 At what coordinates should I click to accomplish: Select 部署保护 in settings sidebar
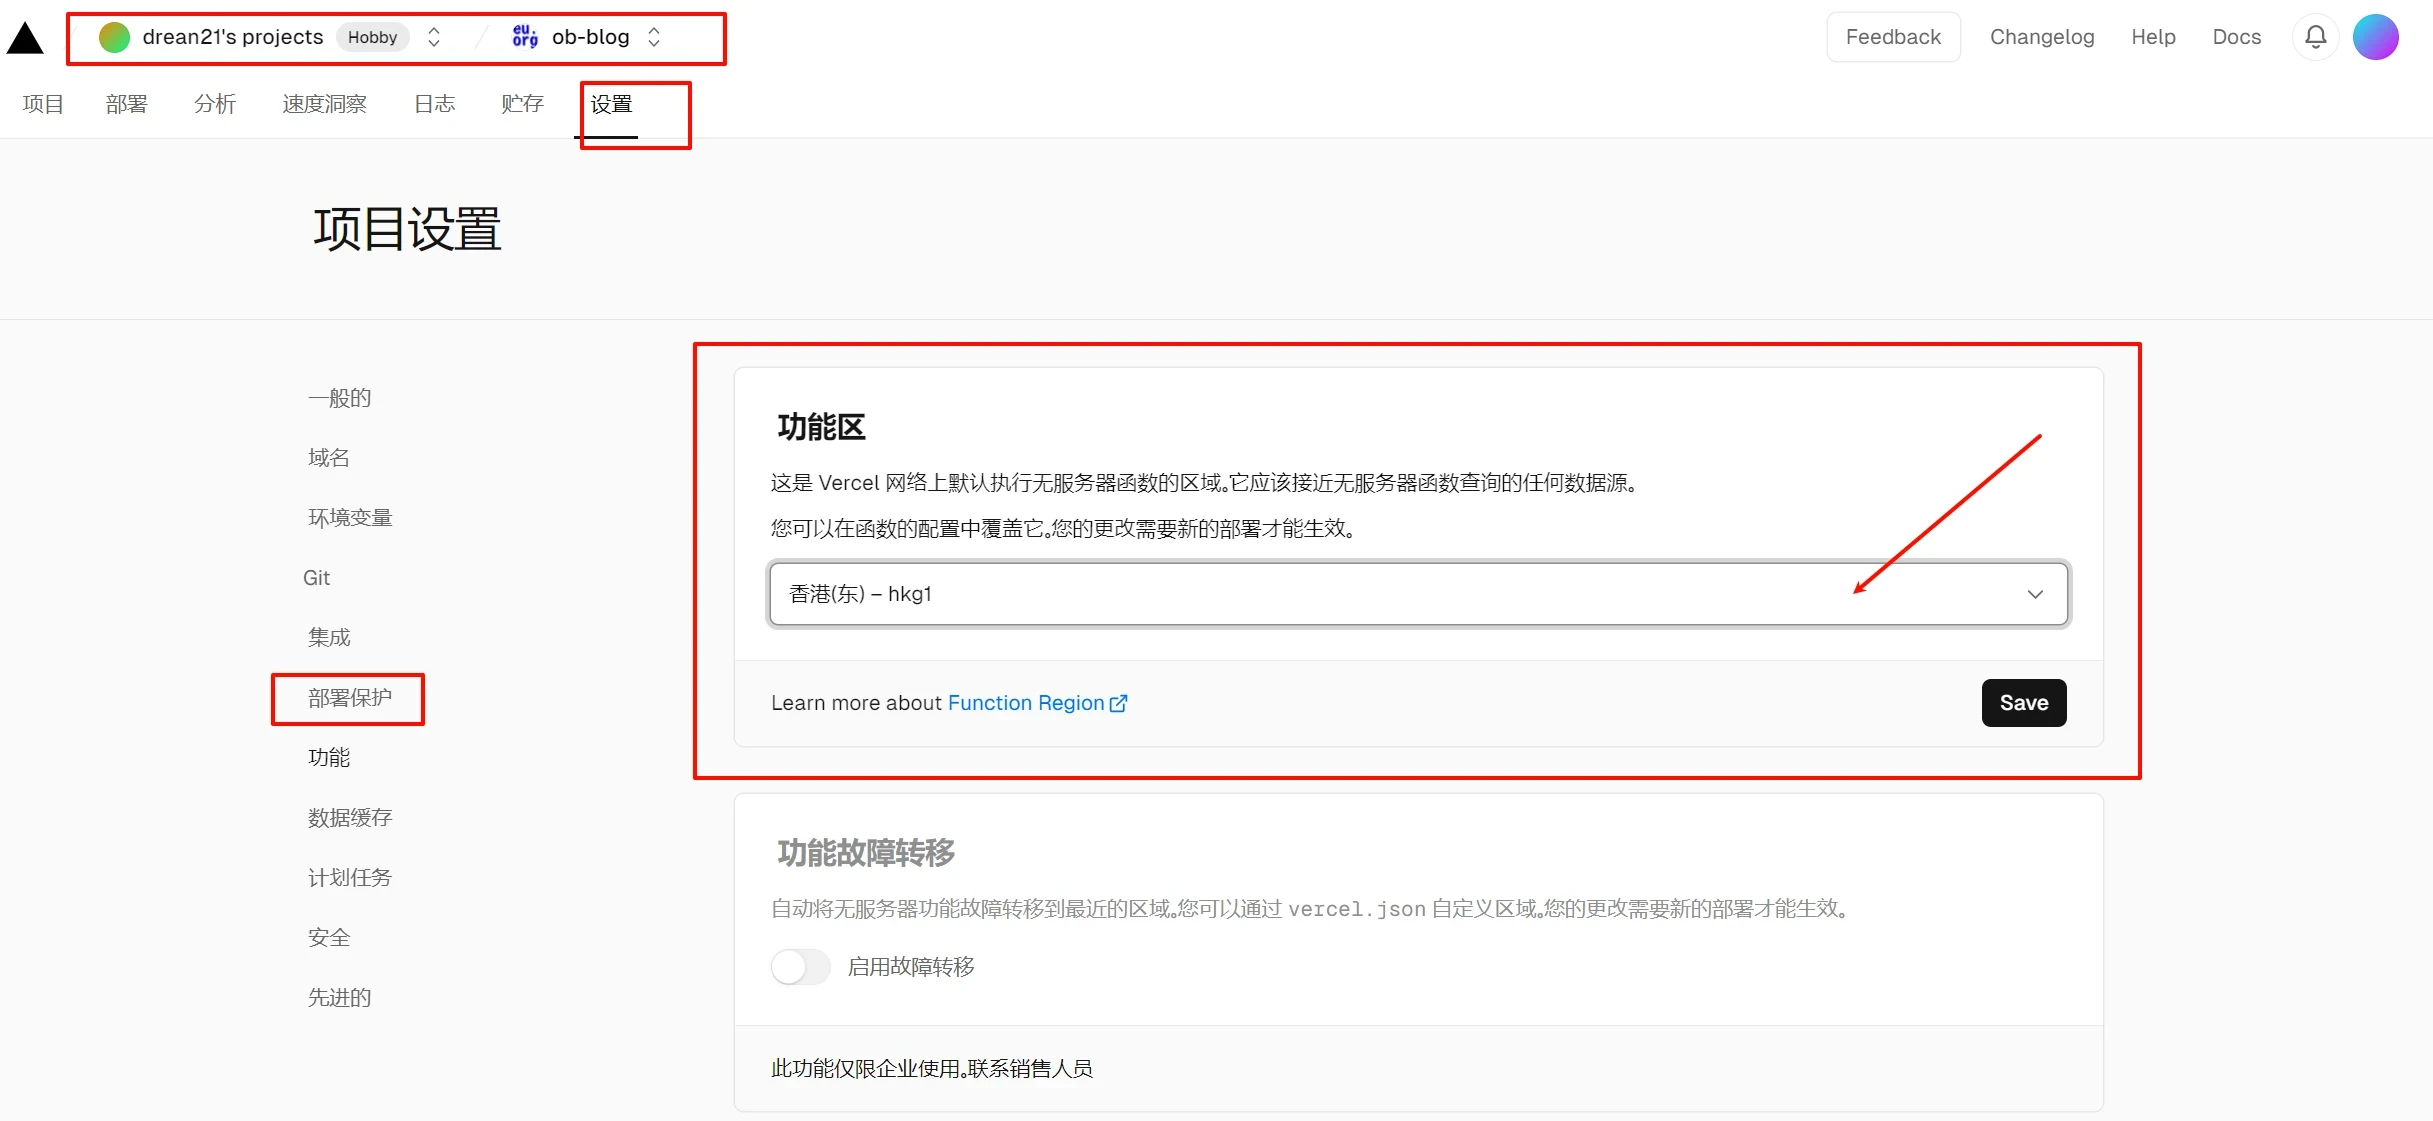(x=350, y=697)
